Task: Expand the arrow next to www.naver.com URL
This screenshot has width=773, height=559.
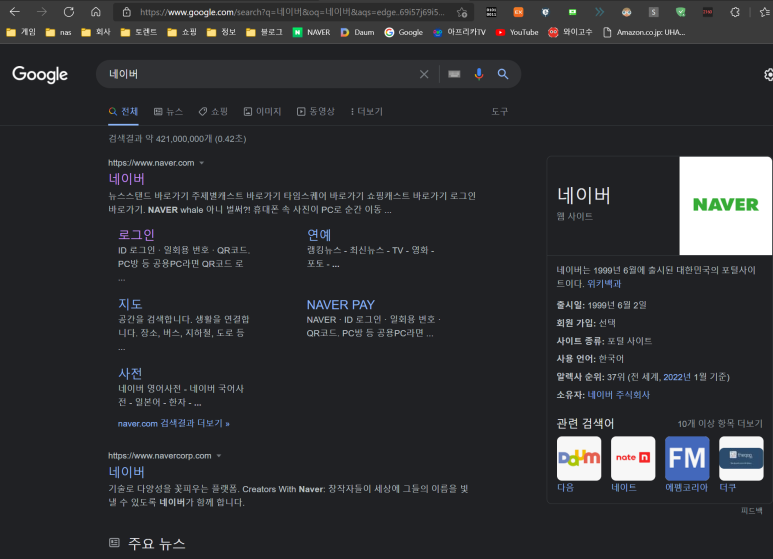Action: point(202,163)
